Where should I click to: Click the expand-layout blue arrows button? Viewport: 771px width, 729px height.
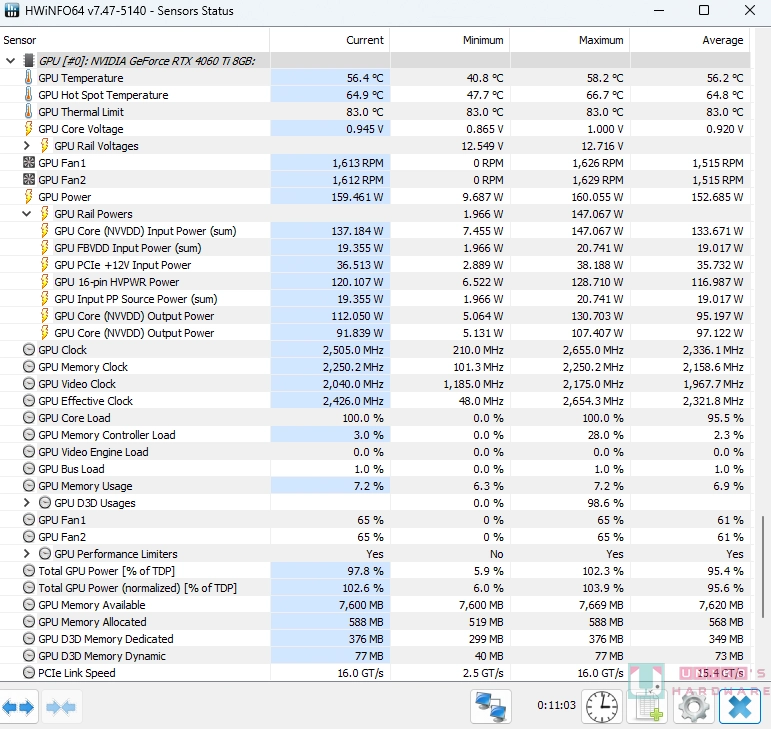pyautogui.click(x=18, y=707)
